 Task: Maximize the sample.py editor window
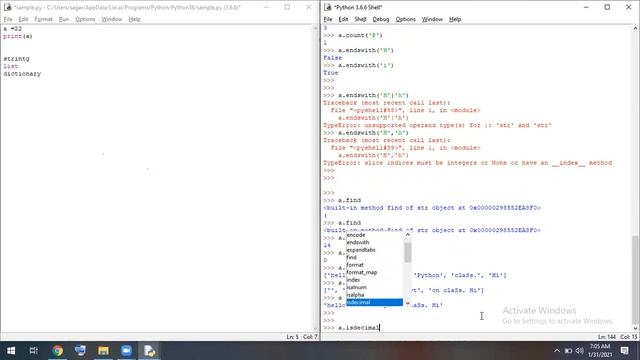(287, 7)
